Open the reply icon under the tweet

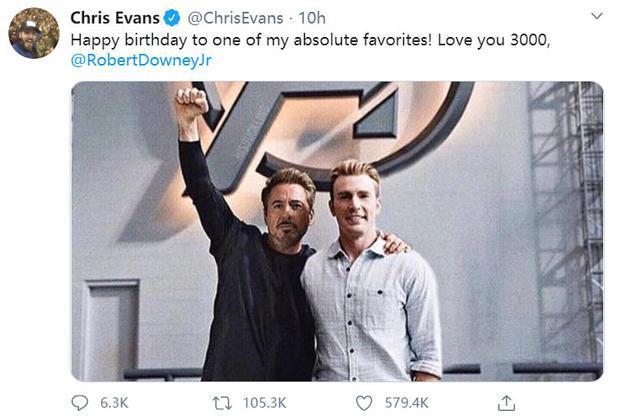coord(81,401)
